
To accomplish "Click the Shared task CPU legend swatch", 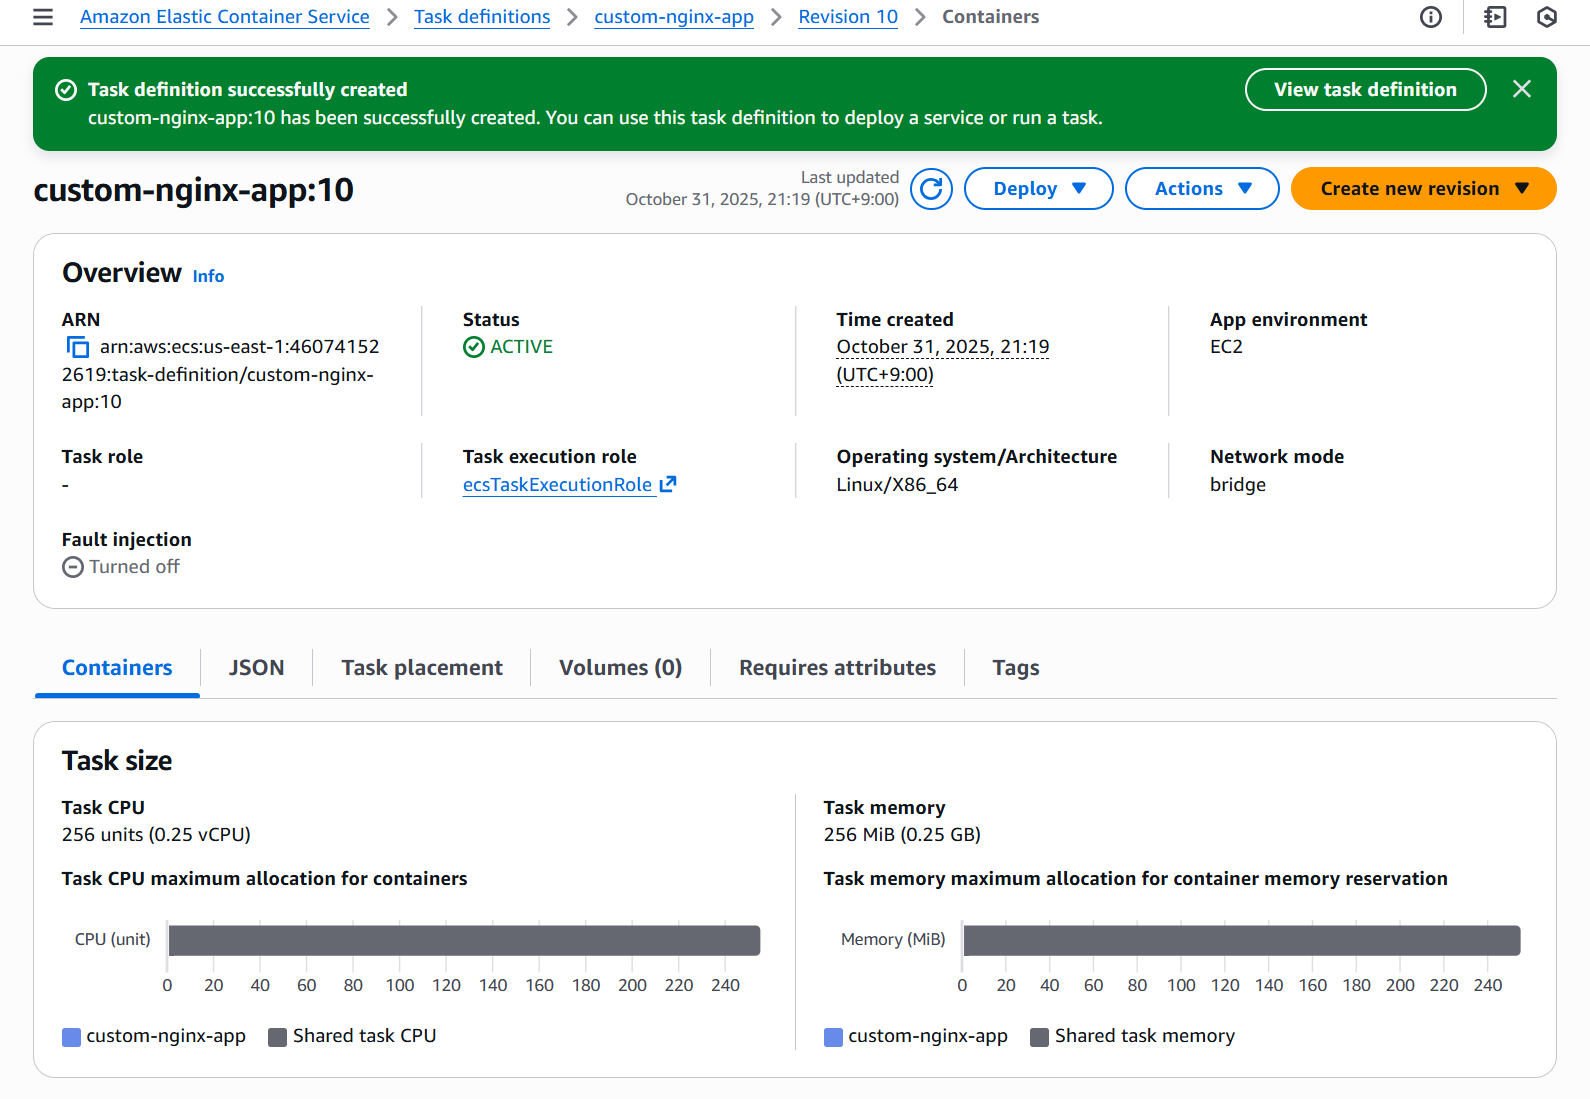I will 278,1037.
